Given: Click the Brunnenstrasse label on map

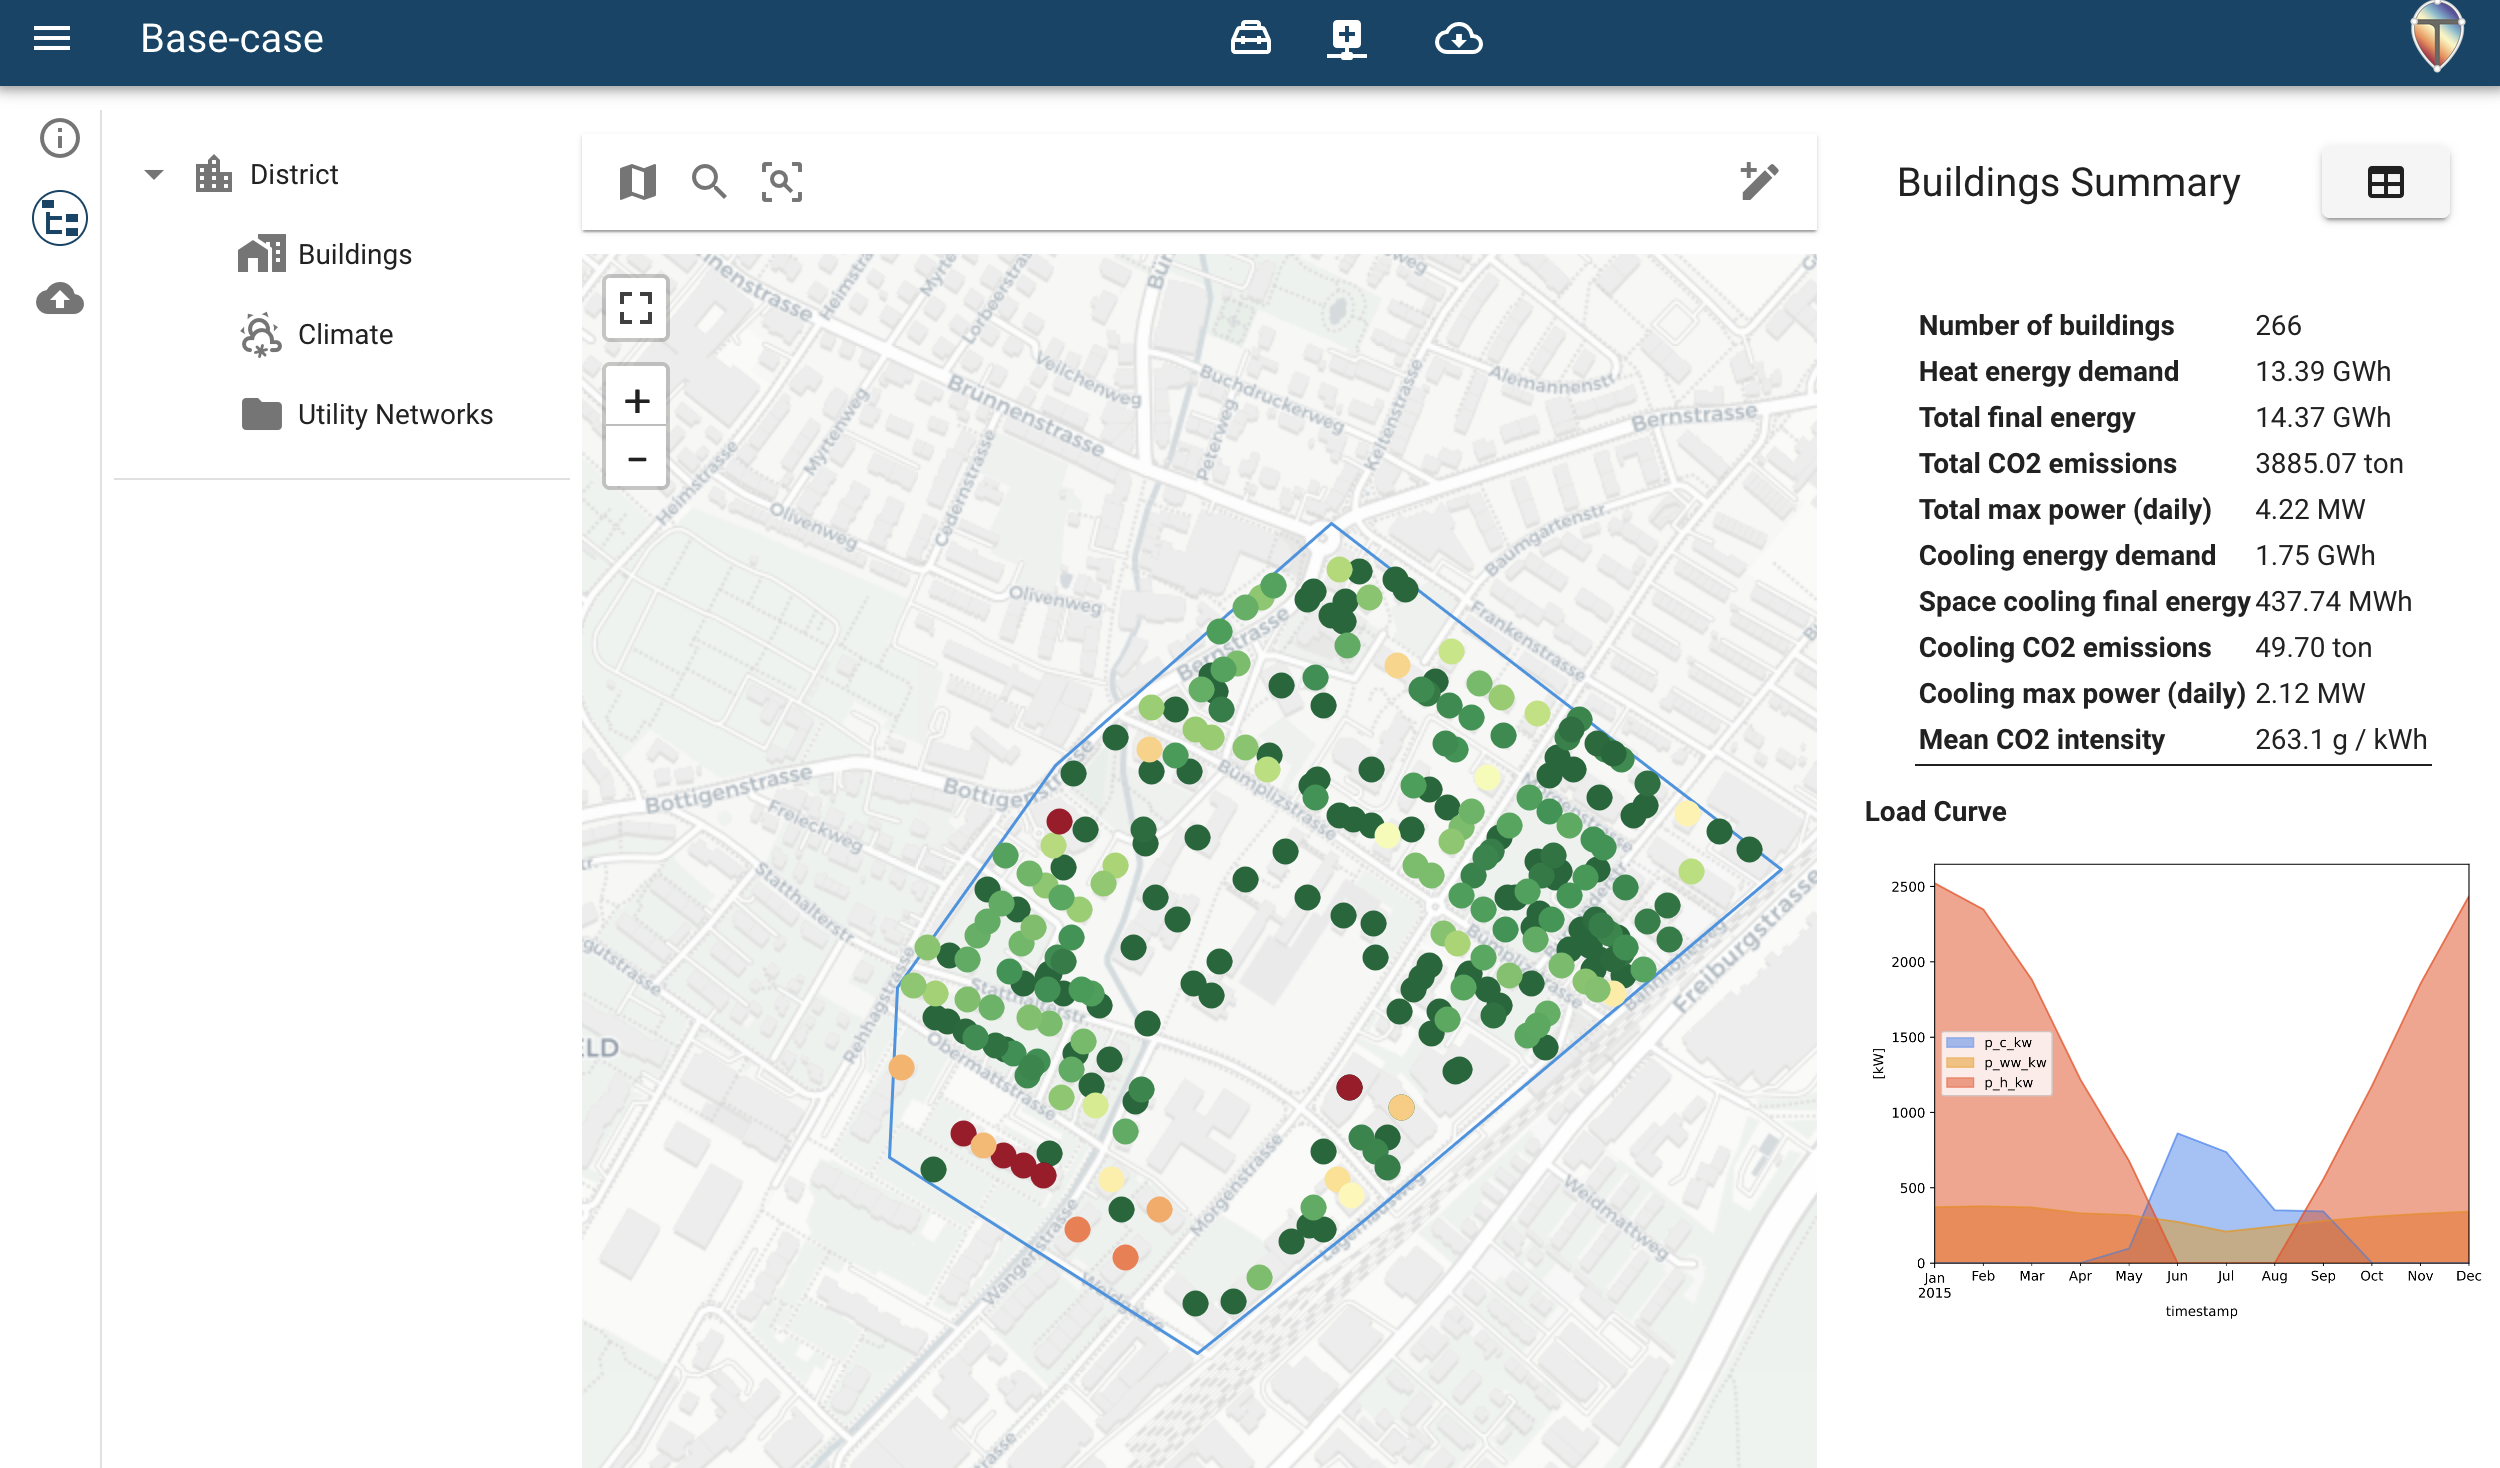Looking at the screenshot, I should tap(1025, 417).
